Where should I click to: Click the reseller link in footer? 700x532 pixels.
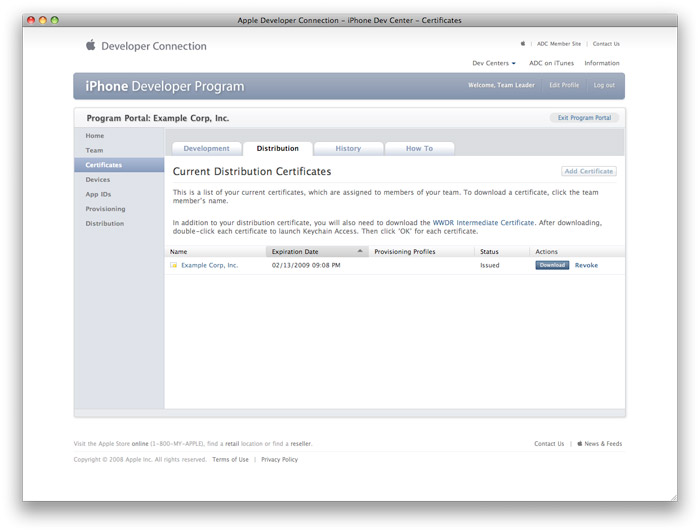point(301,444)
